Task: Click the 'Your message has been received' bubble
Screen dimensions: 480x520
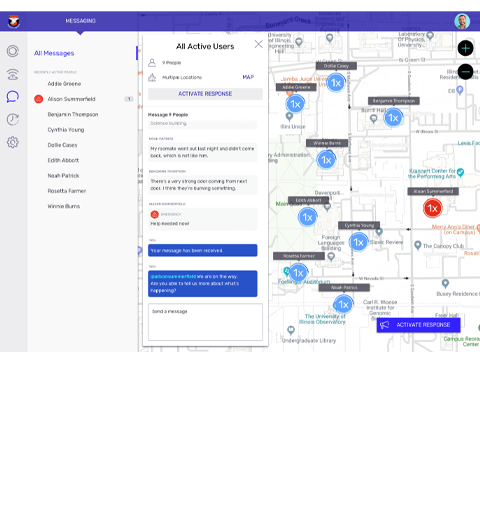Action: [203, 250]
